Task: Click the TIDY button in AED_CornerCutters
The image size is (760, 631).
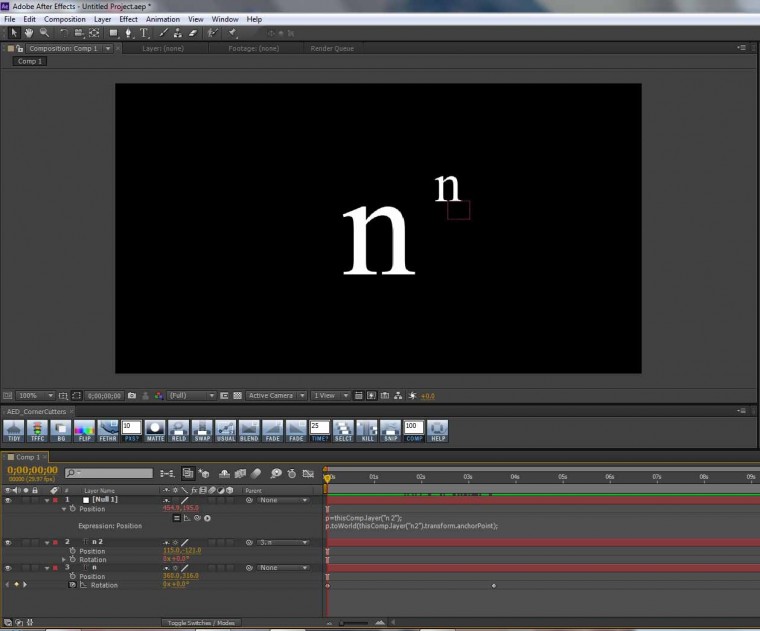Action: coord(14,431)
